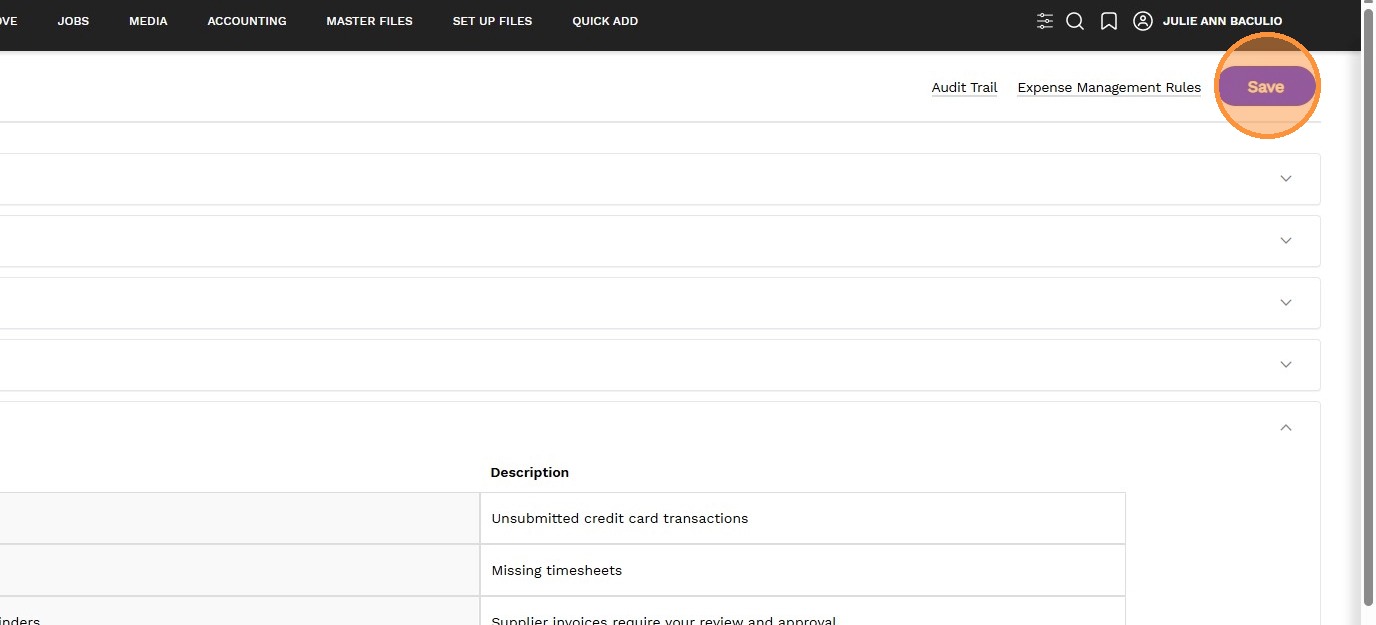Open the Media menu
The width and height of the screenshot is (1376, 625).
[x=148, y=21]
